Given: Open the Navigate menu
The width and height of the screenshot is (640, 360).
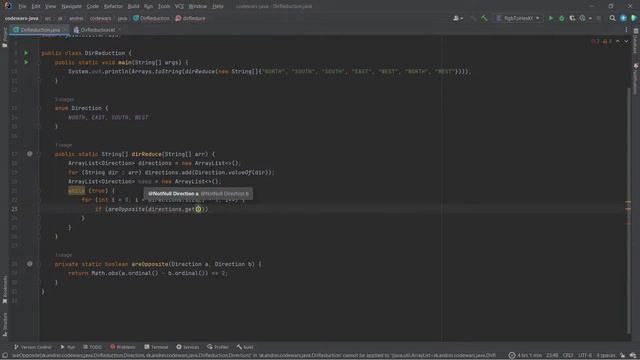Looking at the screenshot, I should point(71,7).
